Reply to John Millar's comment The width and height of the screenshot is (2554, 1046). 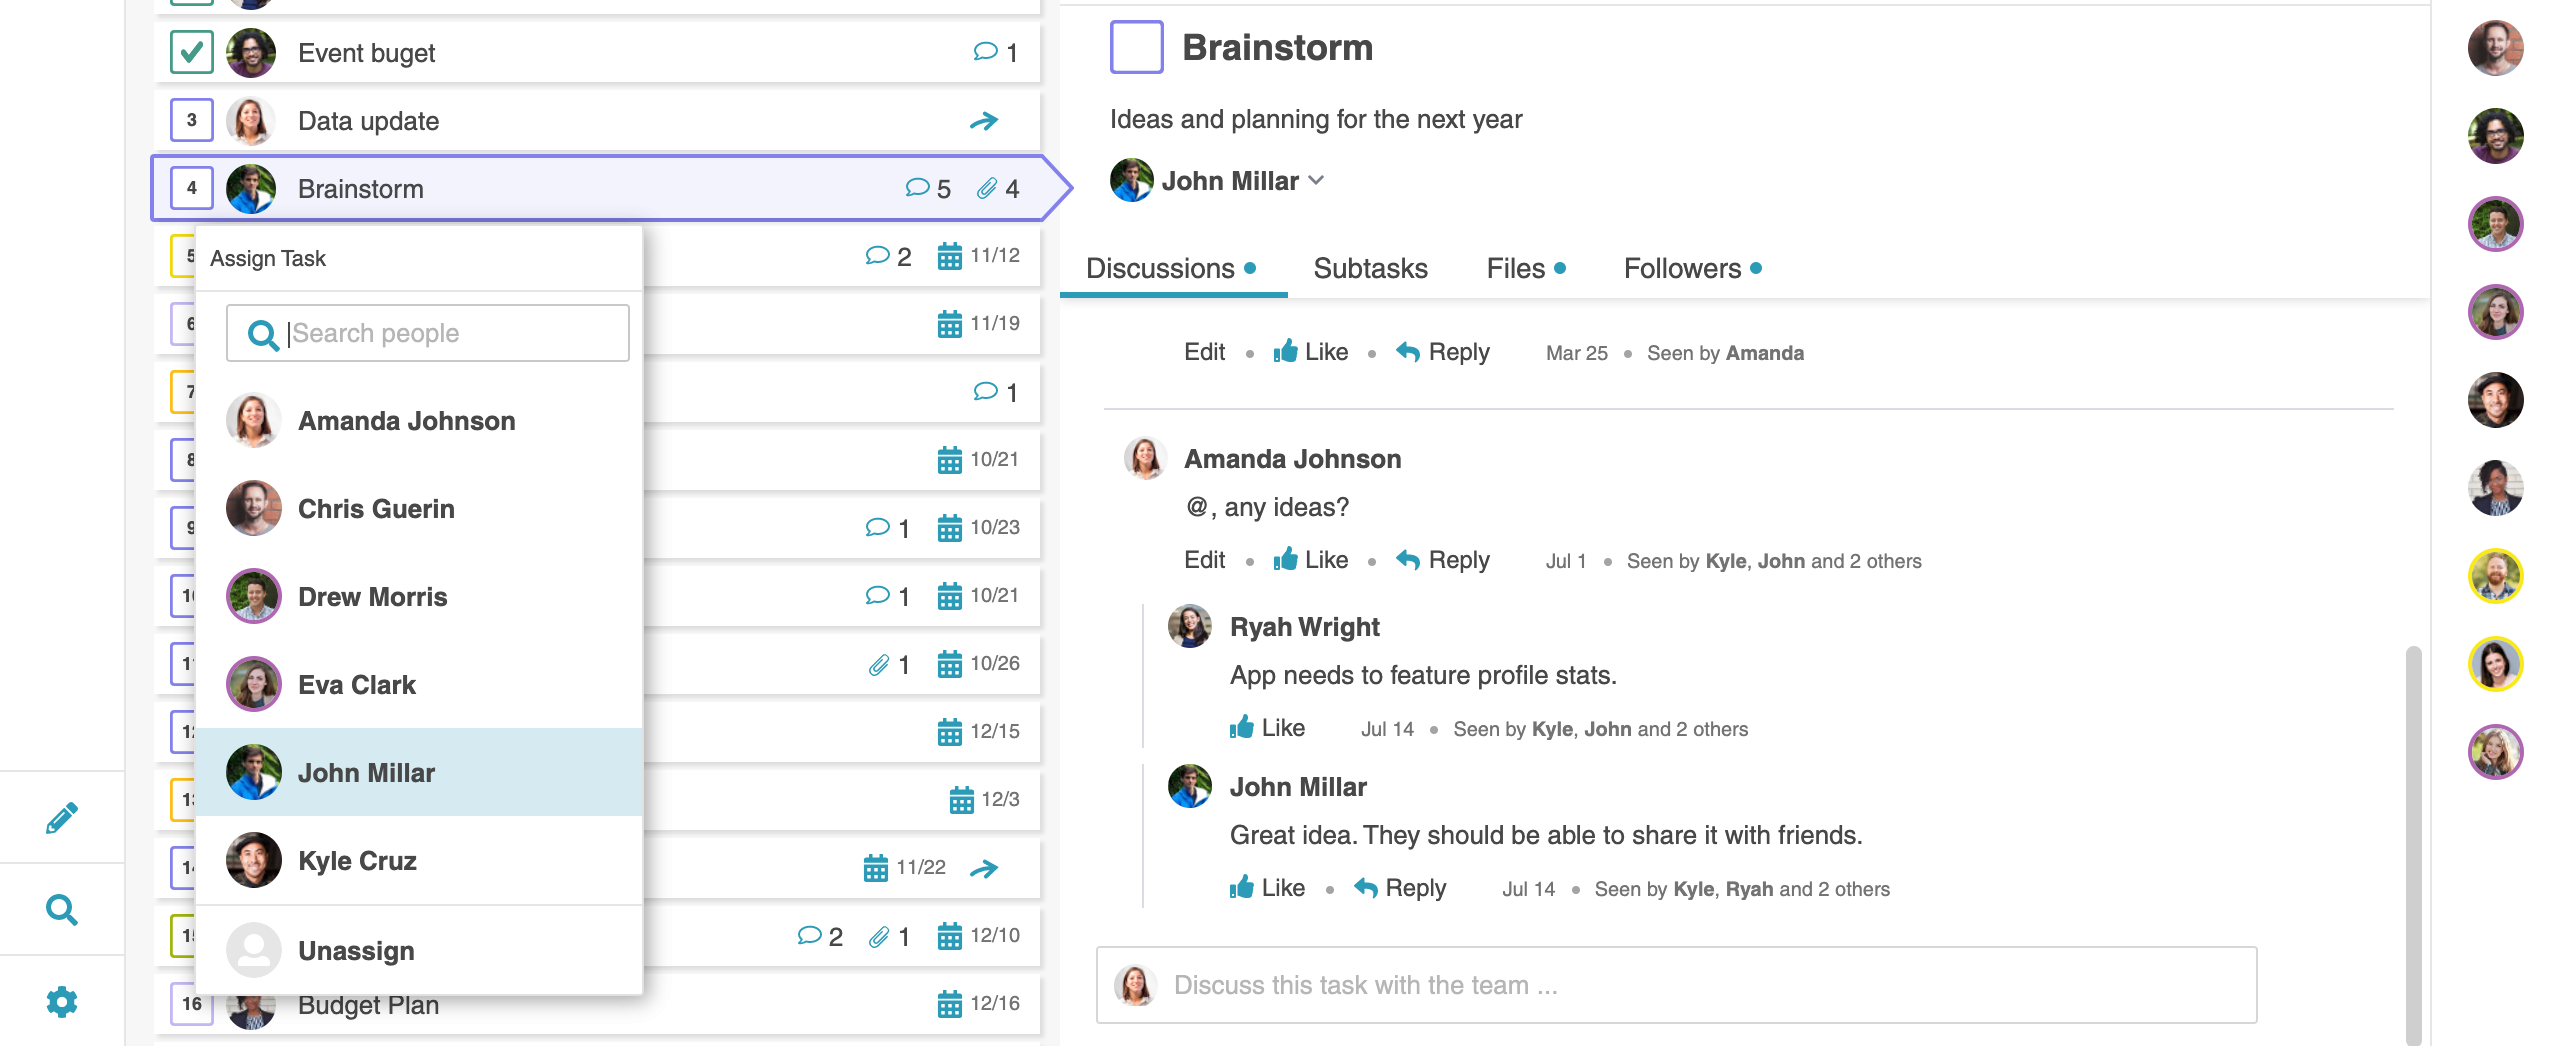pos(1400,888)
